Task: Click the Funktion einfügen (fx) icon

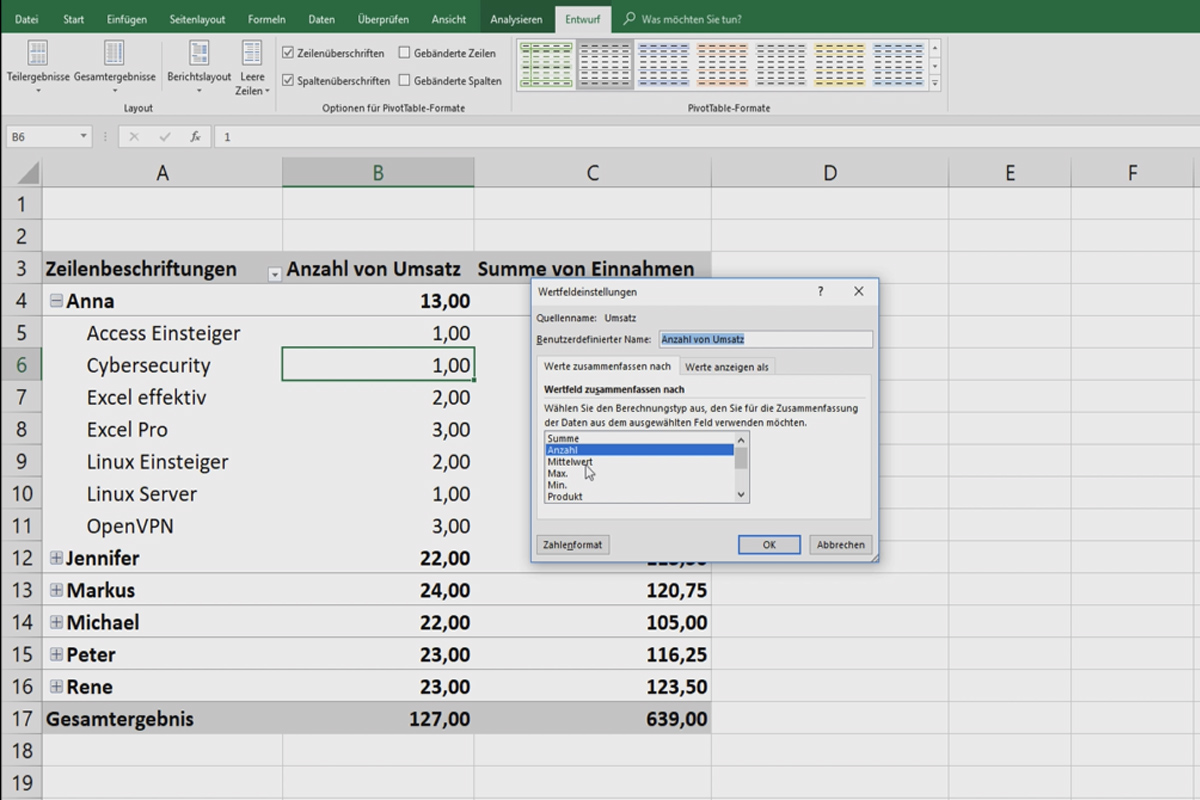Action: click(195, 137)
